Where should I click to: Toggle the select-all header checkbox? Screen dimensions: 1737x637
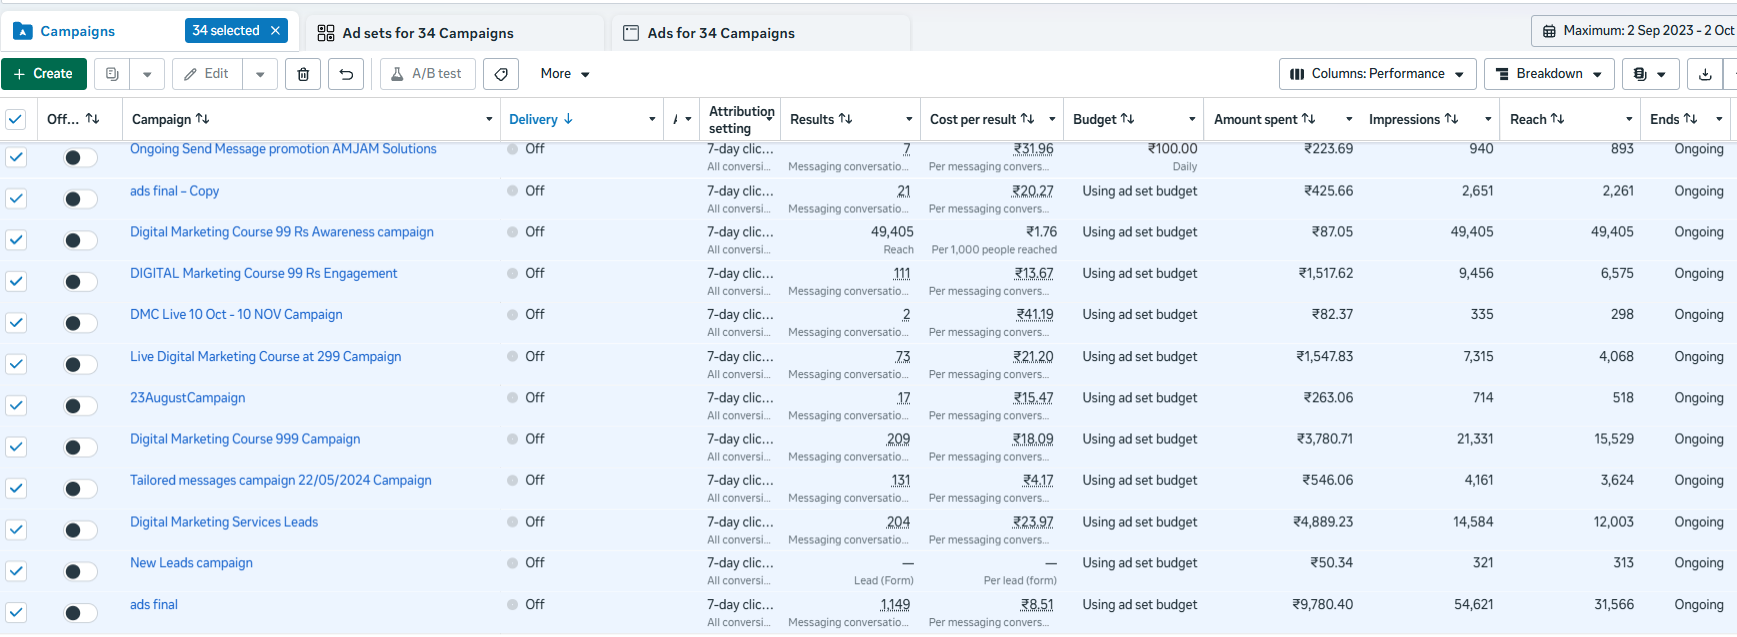point(16,120)
